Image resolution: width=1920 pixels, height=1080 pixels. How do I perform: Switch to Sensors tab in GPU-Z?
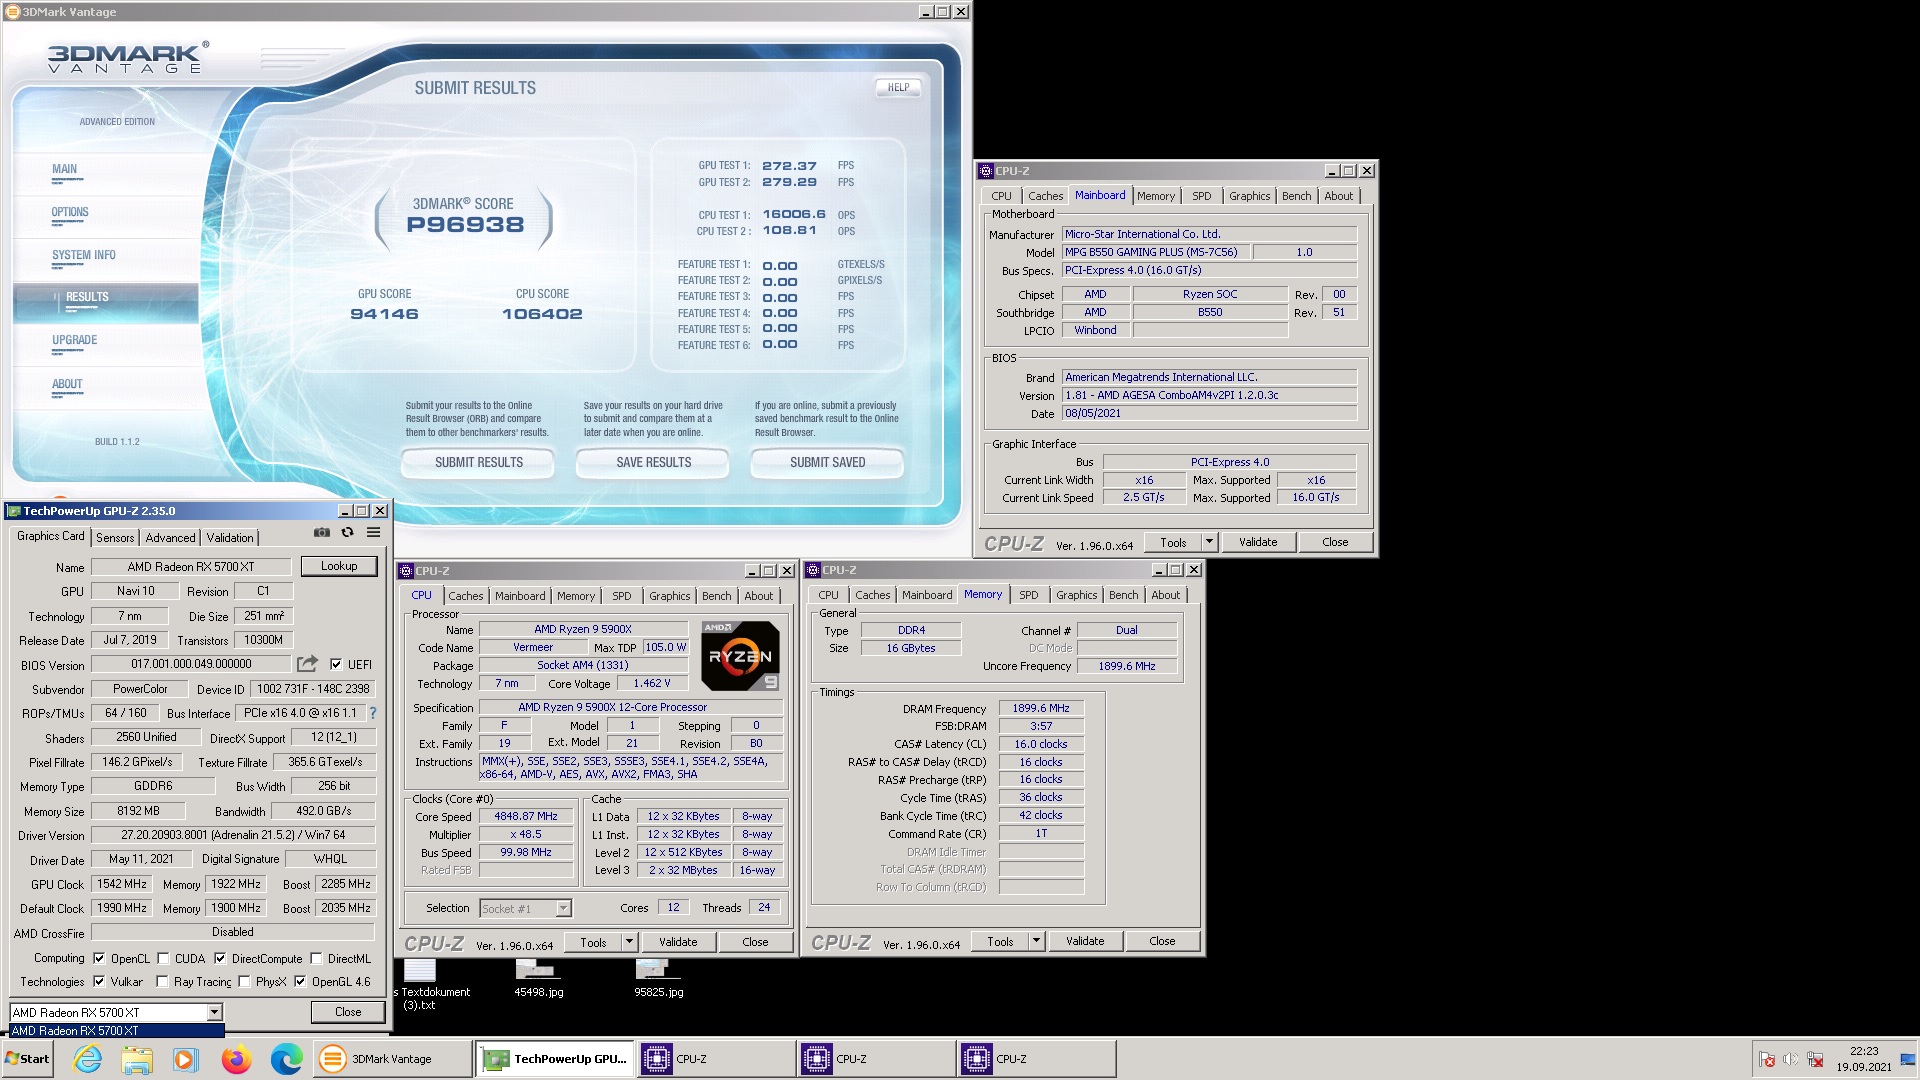pos(115,537)
